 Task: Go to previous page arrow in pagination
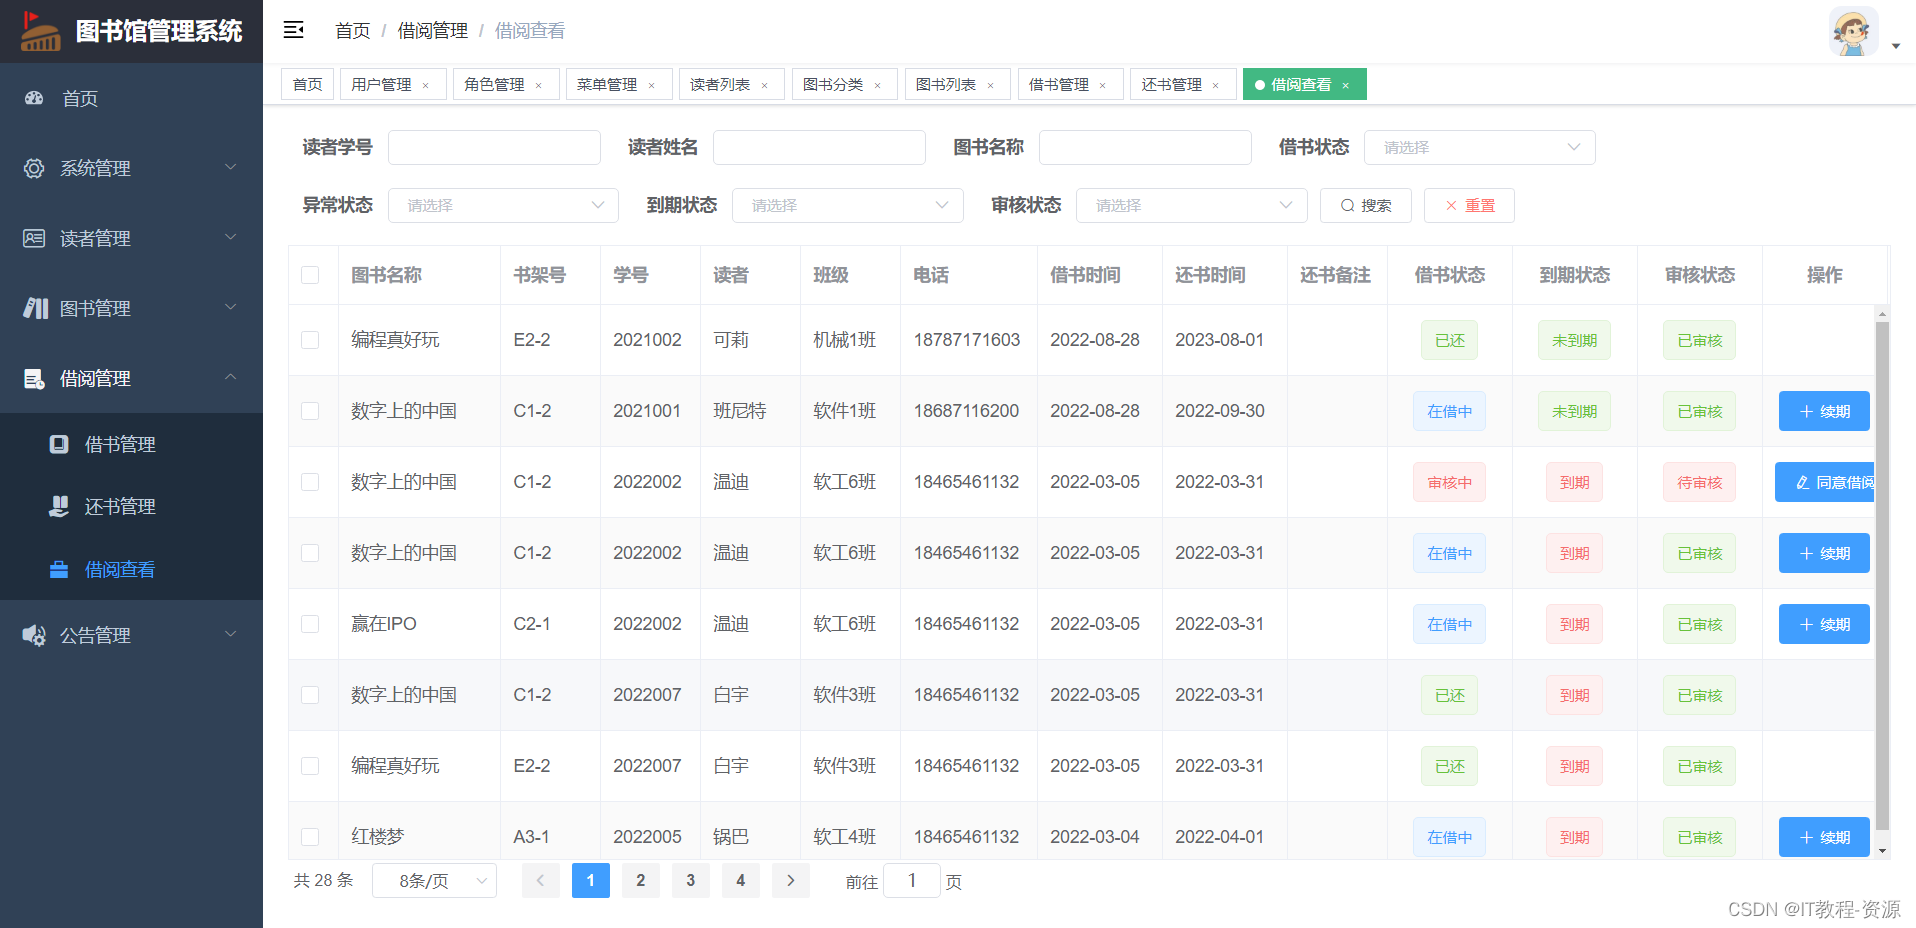[x=540, y=880]
